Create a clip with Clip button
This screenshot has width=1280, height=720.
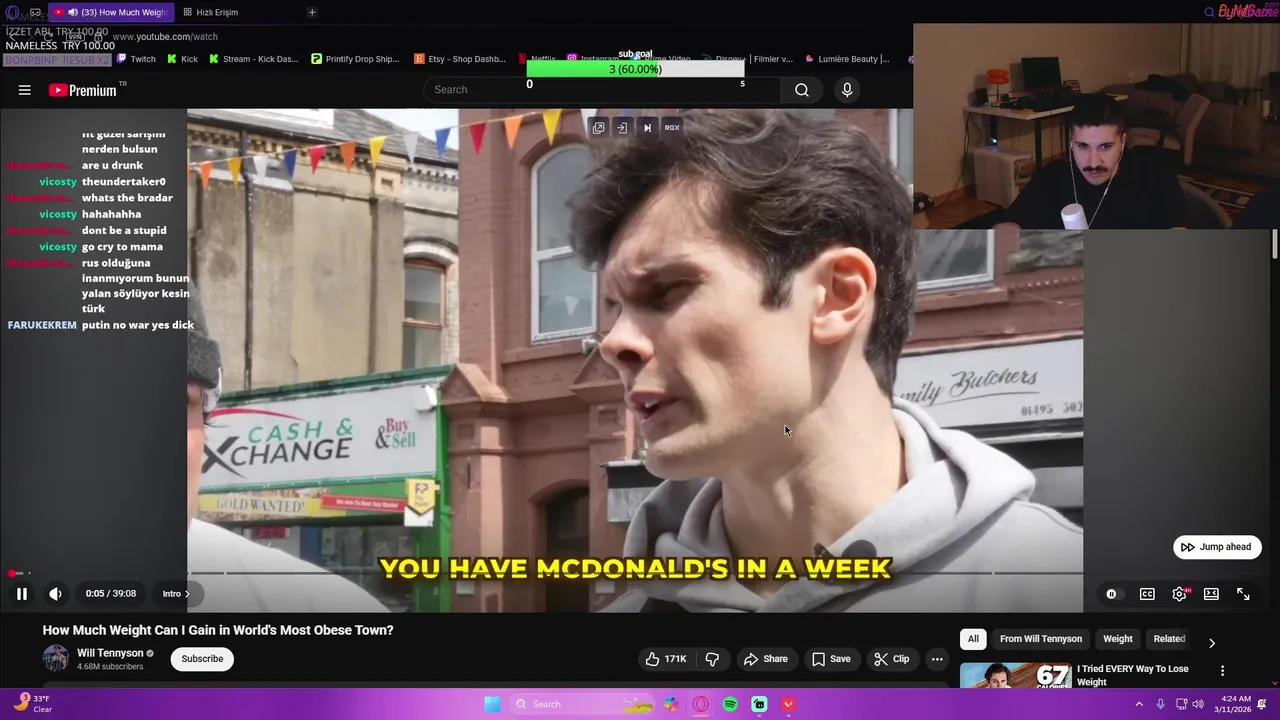(891, 659)
